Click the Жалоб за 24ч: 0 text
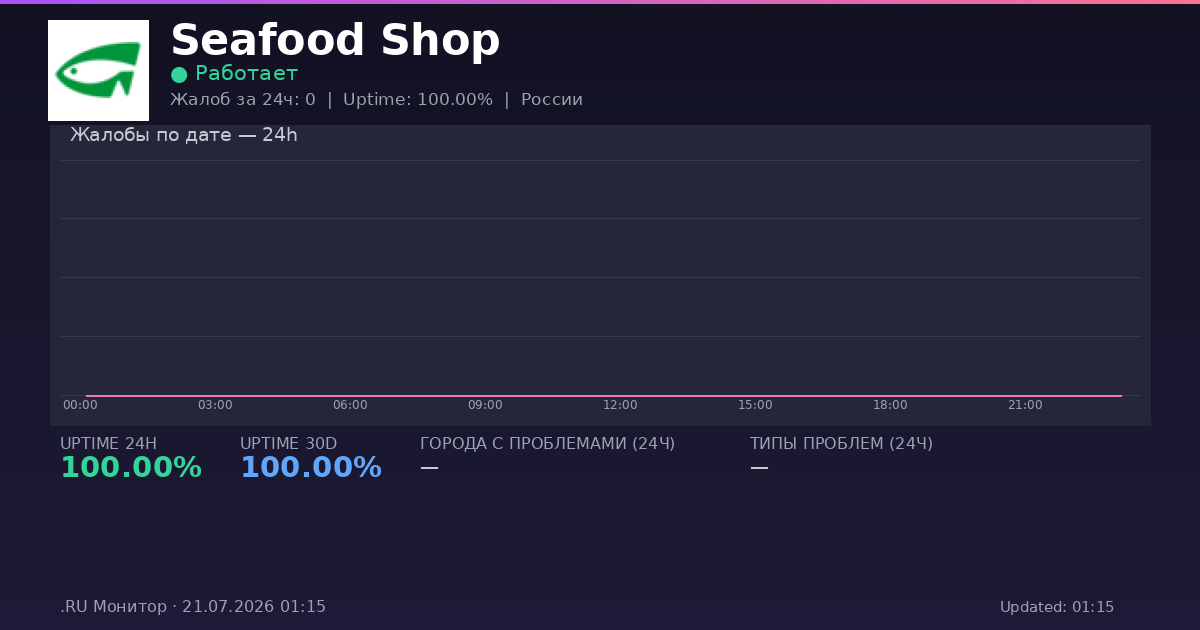 [243, 100]
